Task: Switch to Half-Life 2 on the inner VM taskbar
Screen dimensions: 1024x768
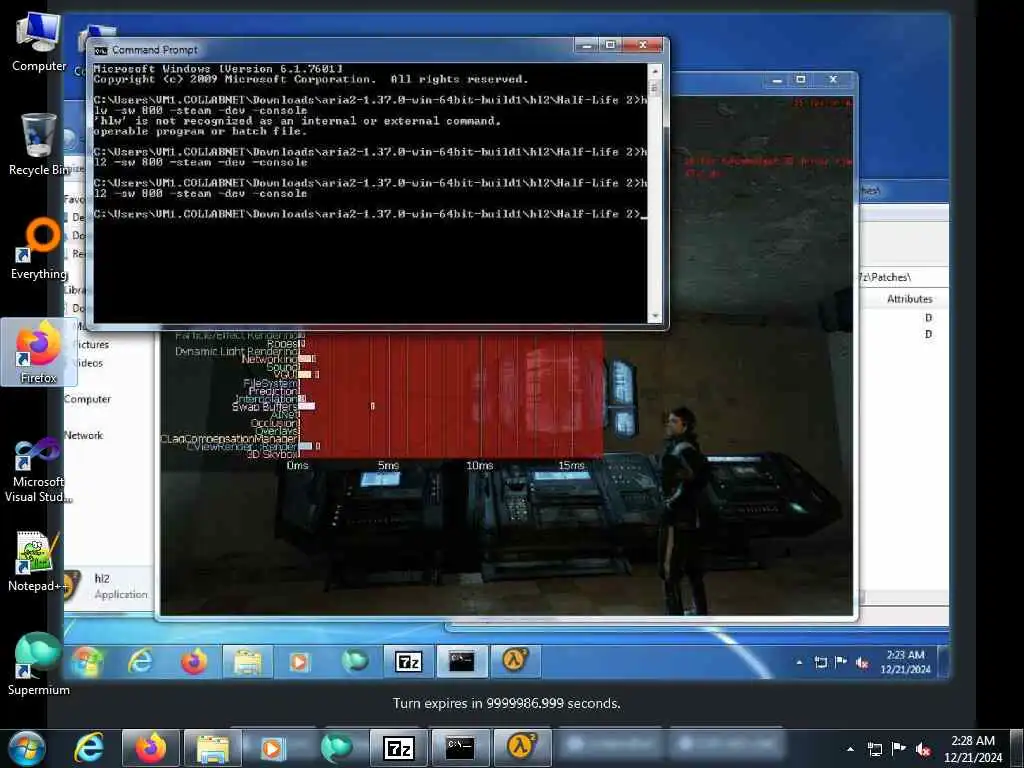Action: (515, 662)
